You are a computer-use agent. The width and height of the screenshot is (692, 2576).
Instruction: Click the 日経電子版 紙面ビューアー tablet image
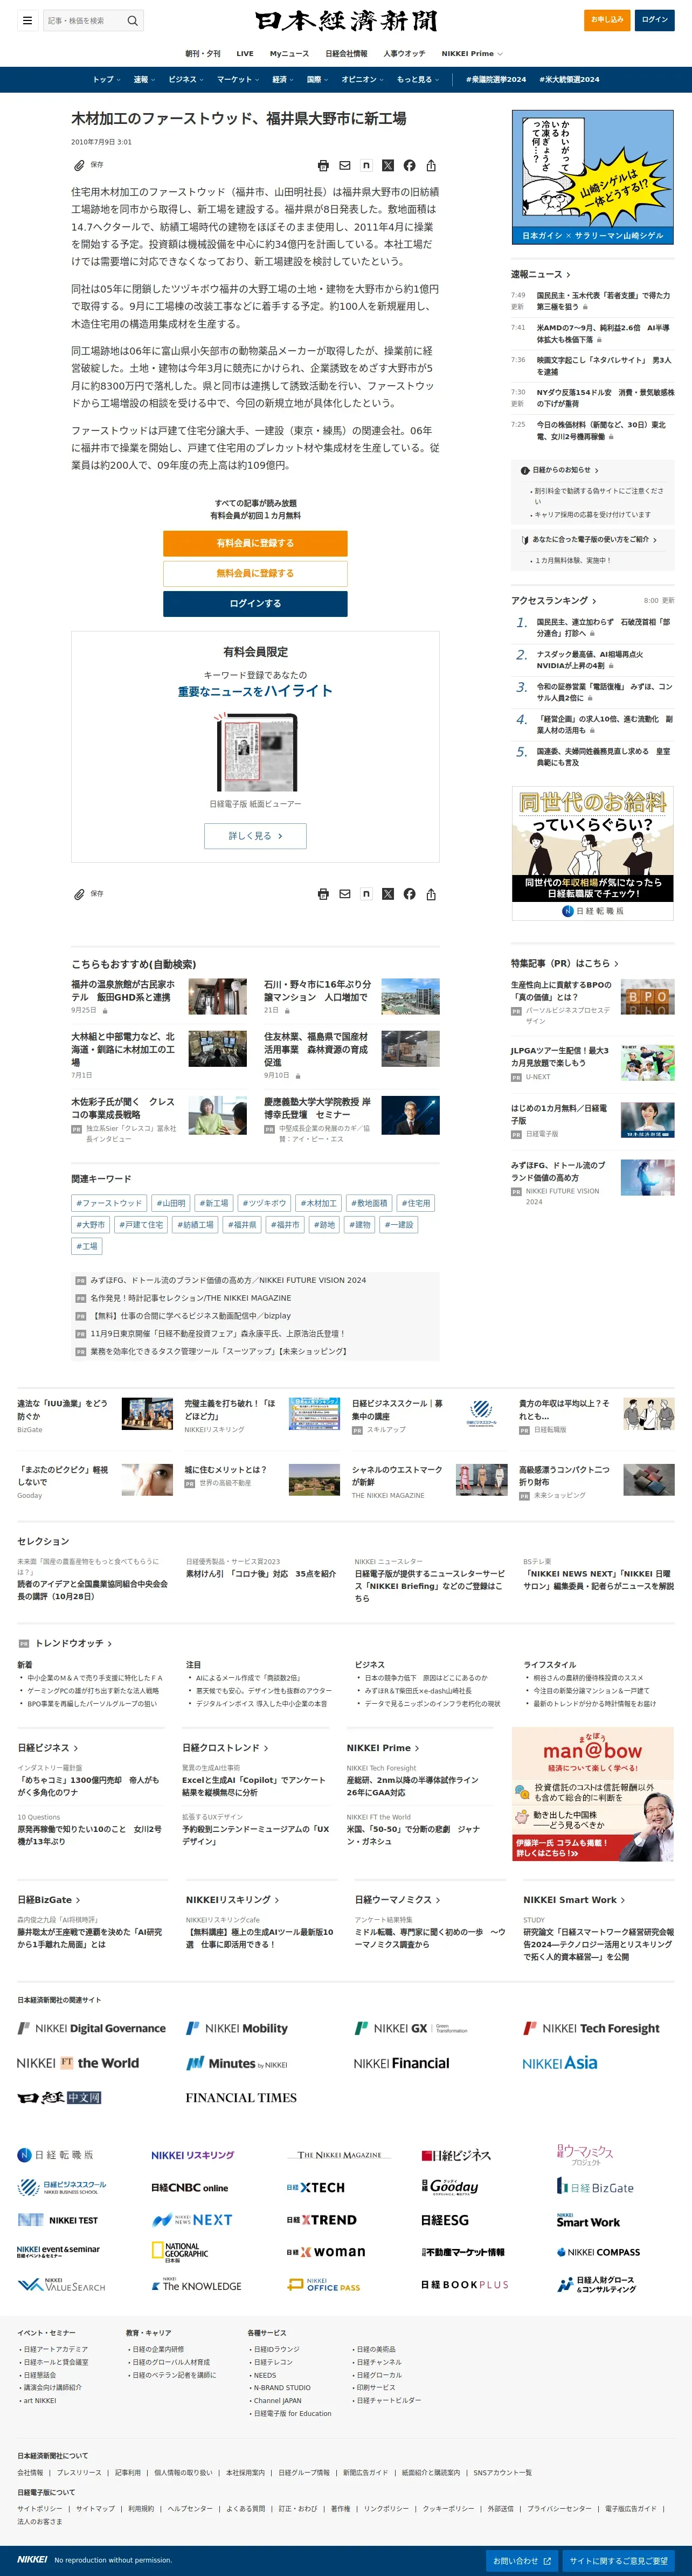pyautogui.click(x=255, y=752)
